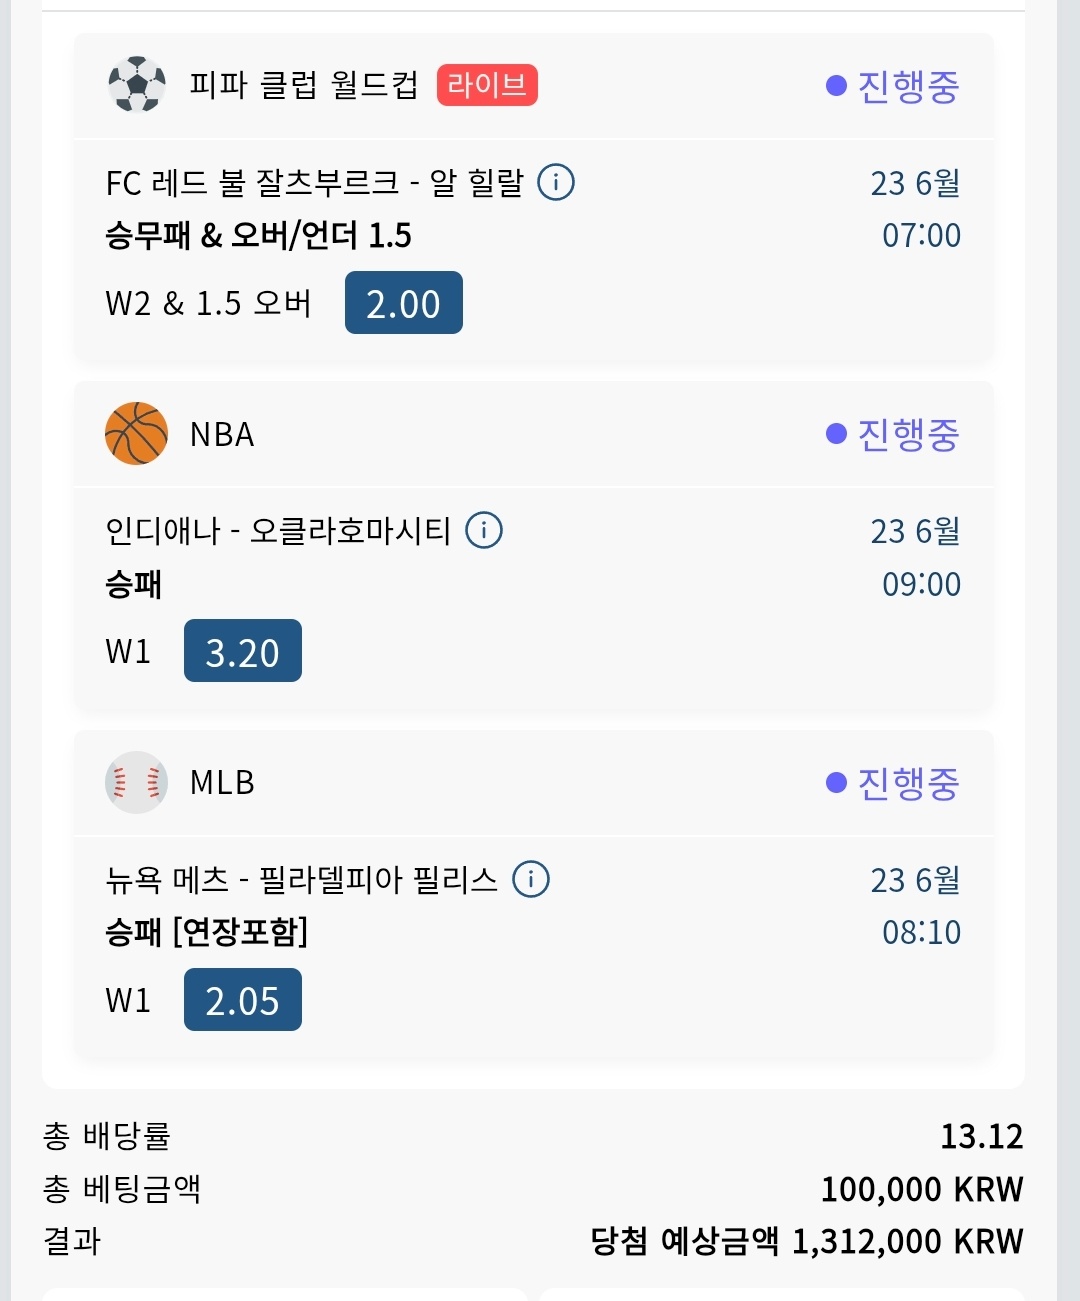This screenshot has width=1080, height=1301.
Task: Open the NBA league title
Action: [222, 435]
